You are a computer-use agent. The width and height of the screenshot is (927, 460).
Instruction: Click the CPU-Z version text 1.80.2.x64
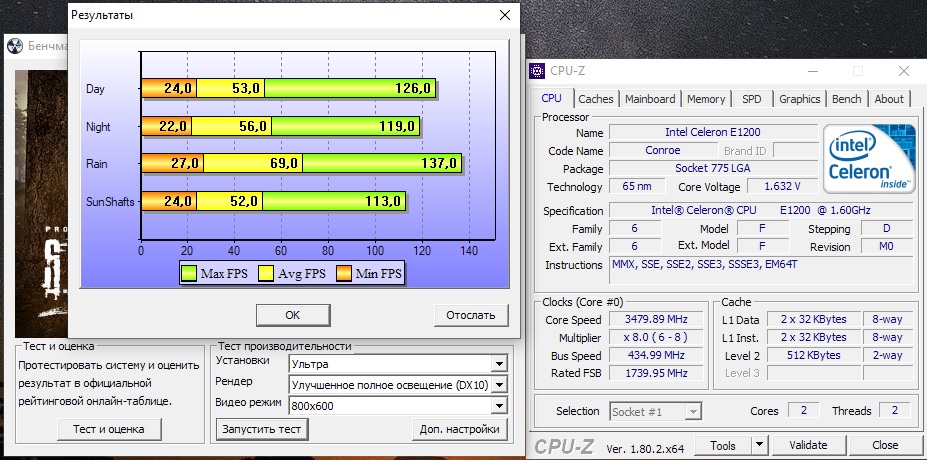[646, 449]
